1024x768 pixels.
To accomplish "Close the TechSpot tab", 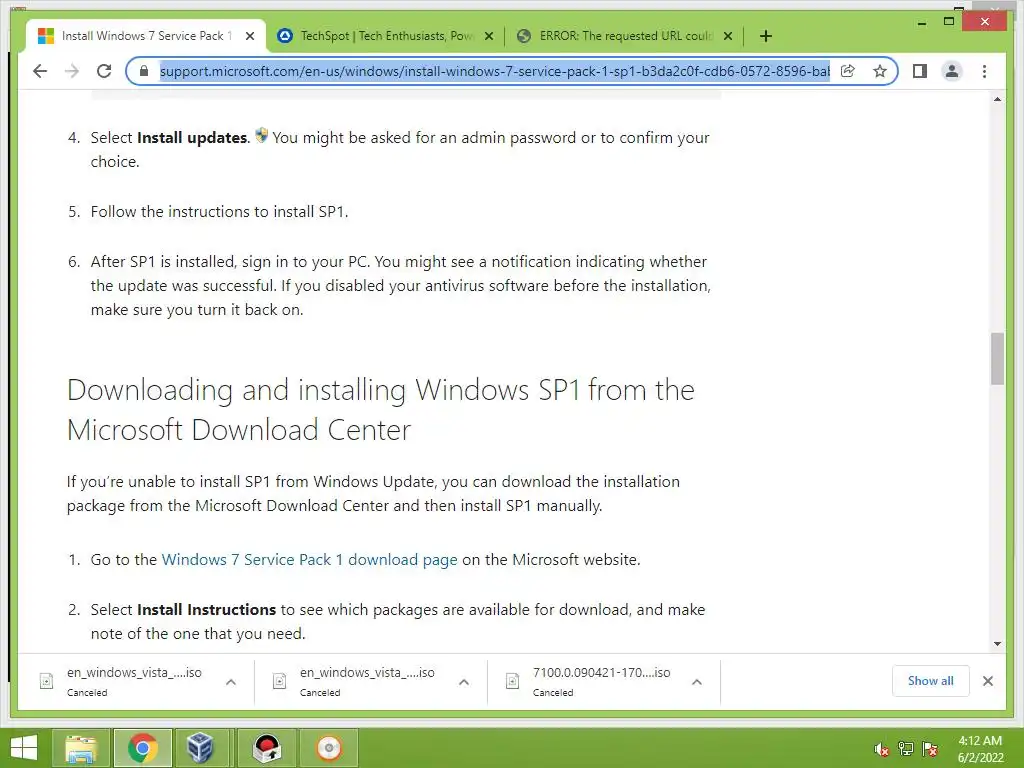I will 488,36.
